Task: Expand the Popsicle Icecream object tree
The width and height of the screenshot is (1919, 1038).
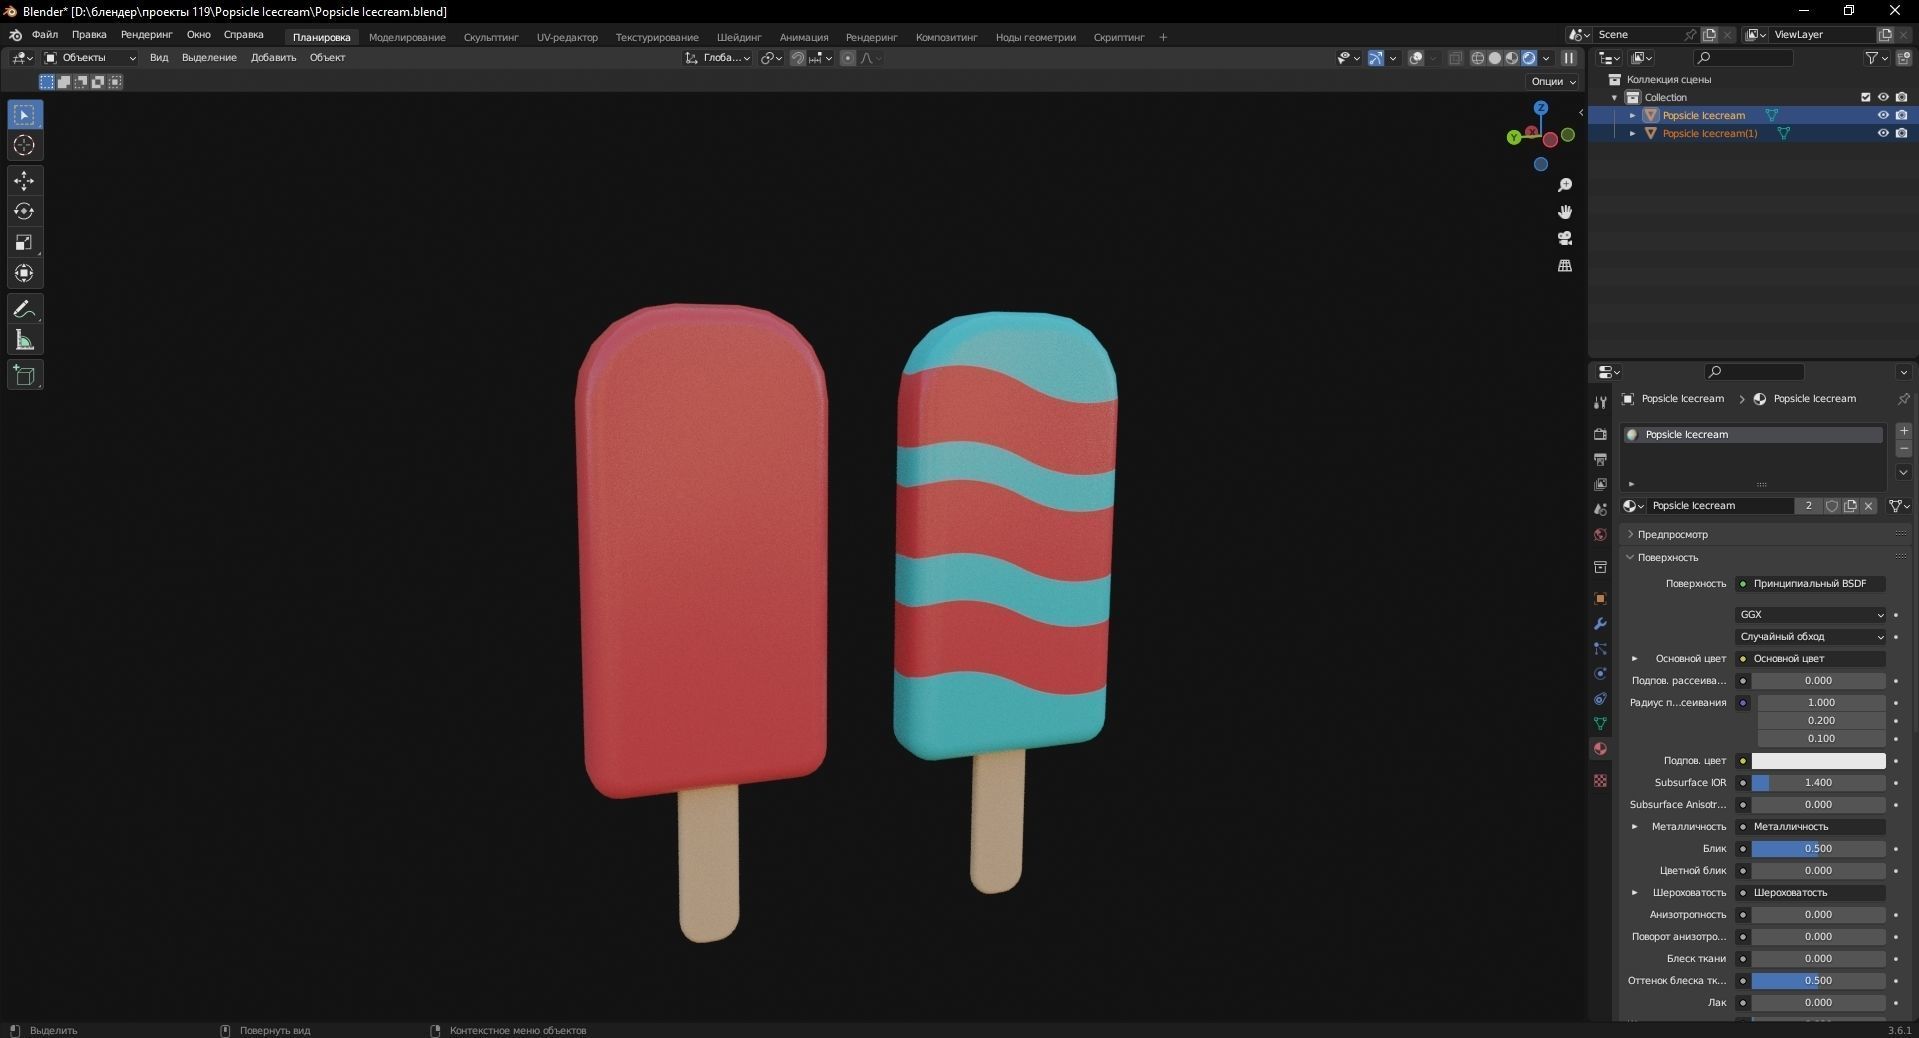Action: pyautogui.click(x=1634, y=115)
